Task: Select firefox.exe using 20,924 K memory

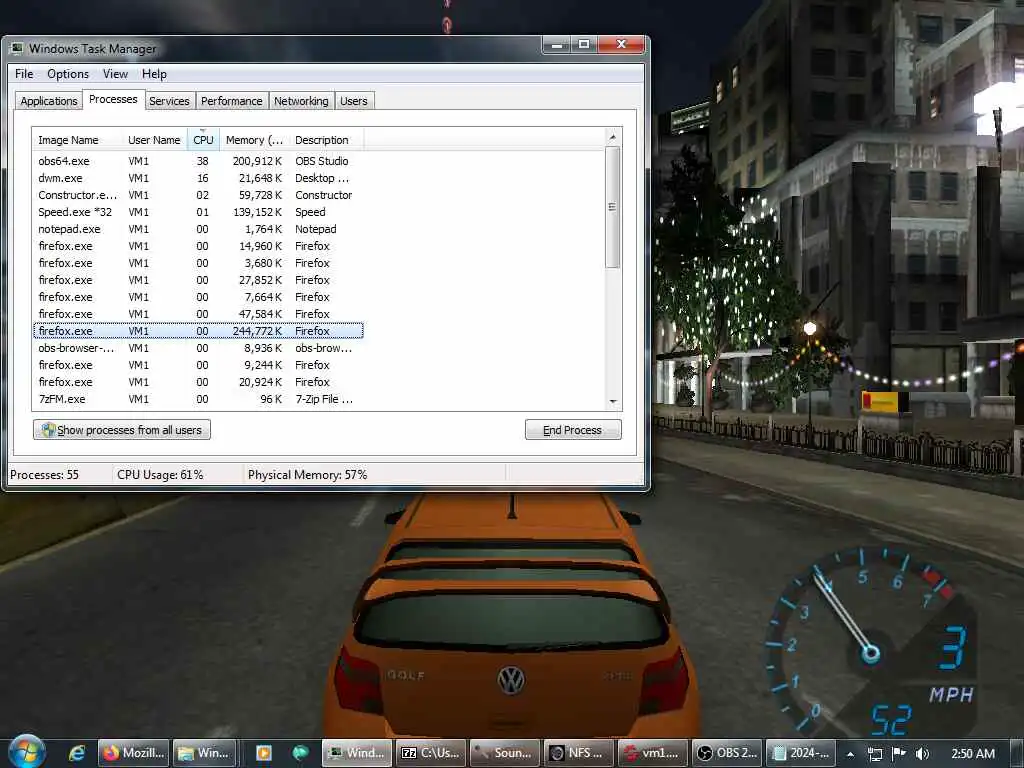Action: (198, 382)
